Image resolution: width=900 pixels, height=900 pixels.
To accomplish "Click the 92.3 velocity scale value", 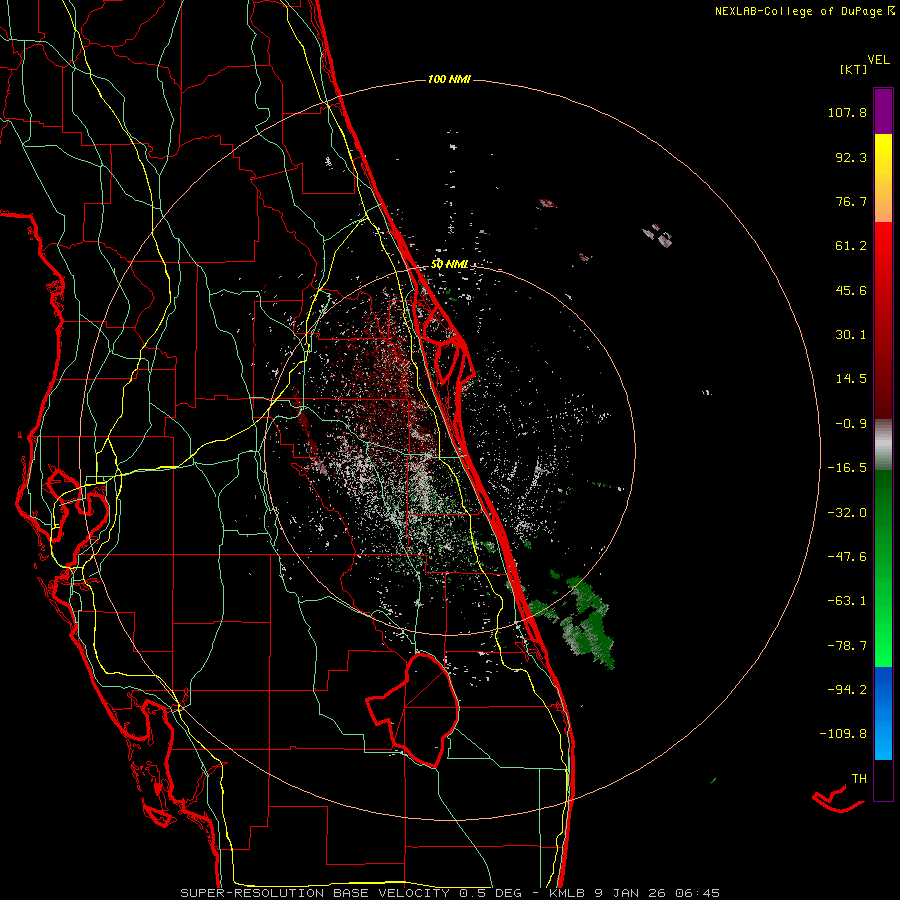I will [851, 157].
